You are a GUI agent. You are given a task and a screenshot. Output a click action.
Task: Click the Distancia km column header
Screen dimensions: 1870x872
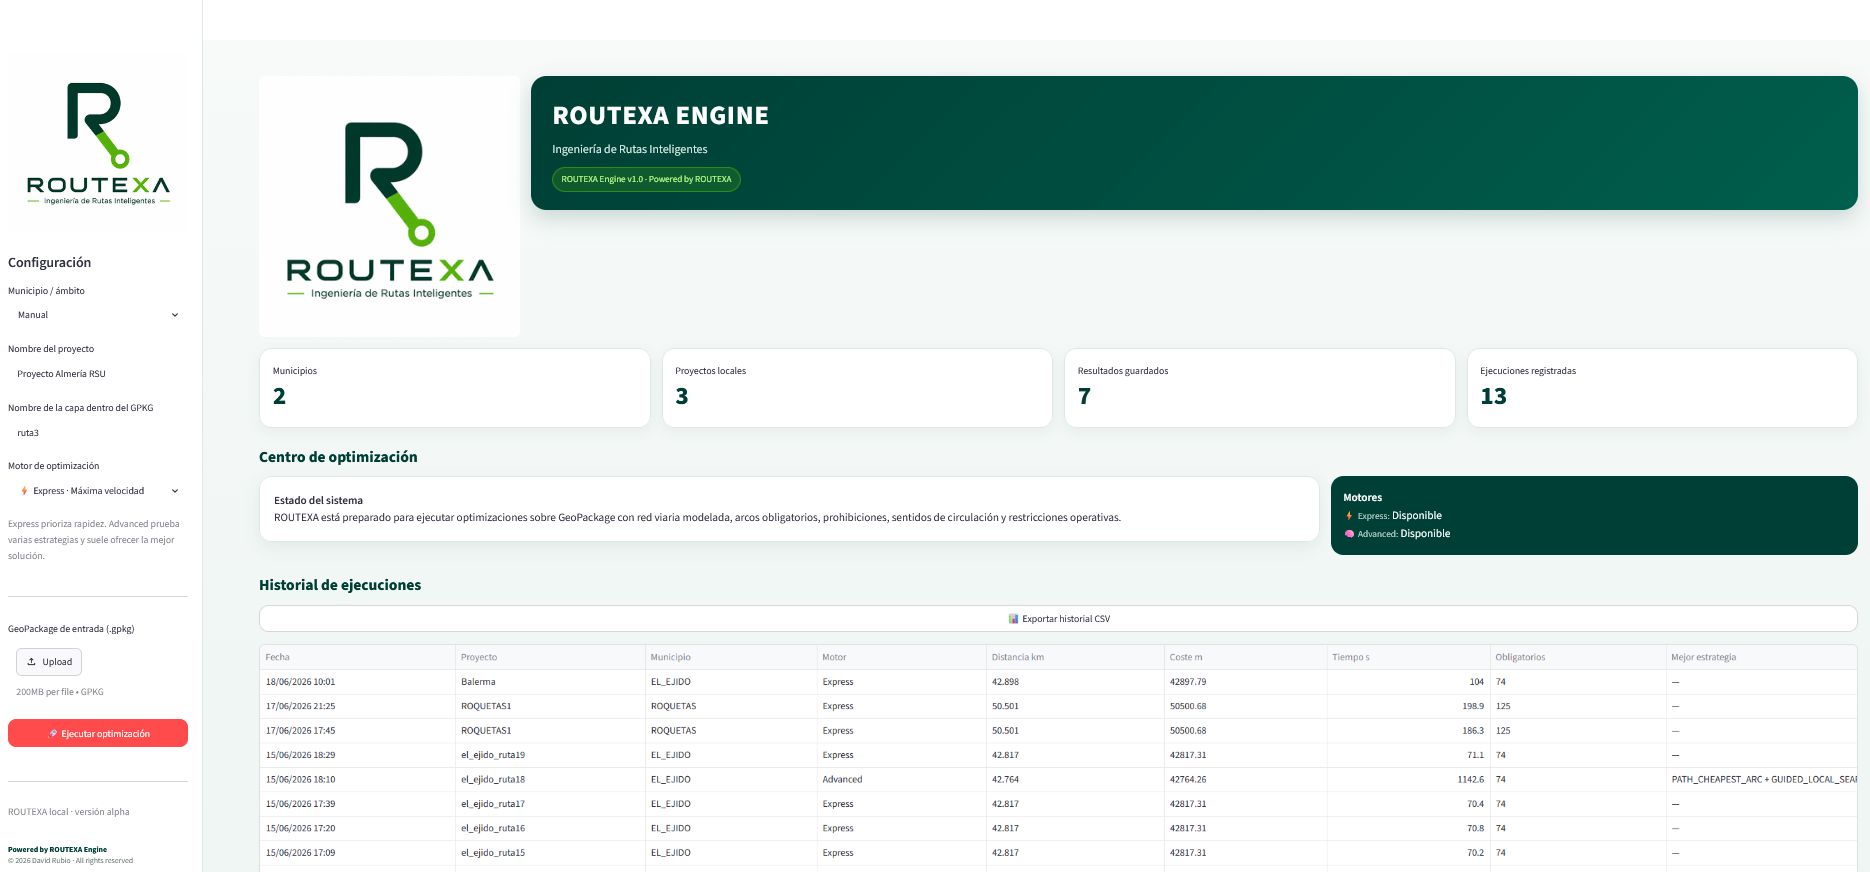[x=1075, y=657]
